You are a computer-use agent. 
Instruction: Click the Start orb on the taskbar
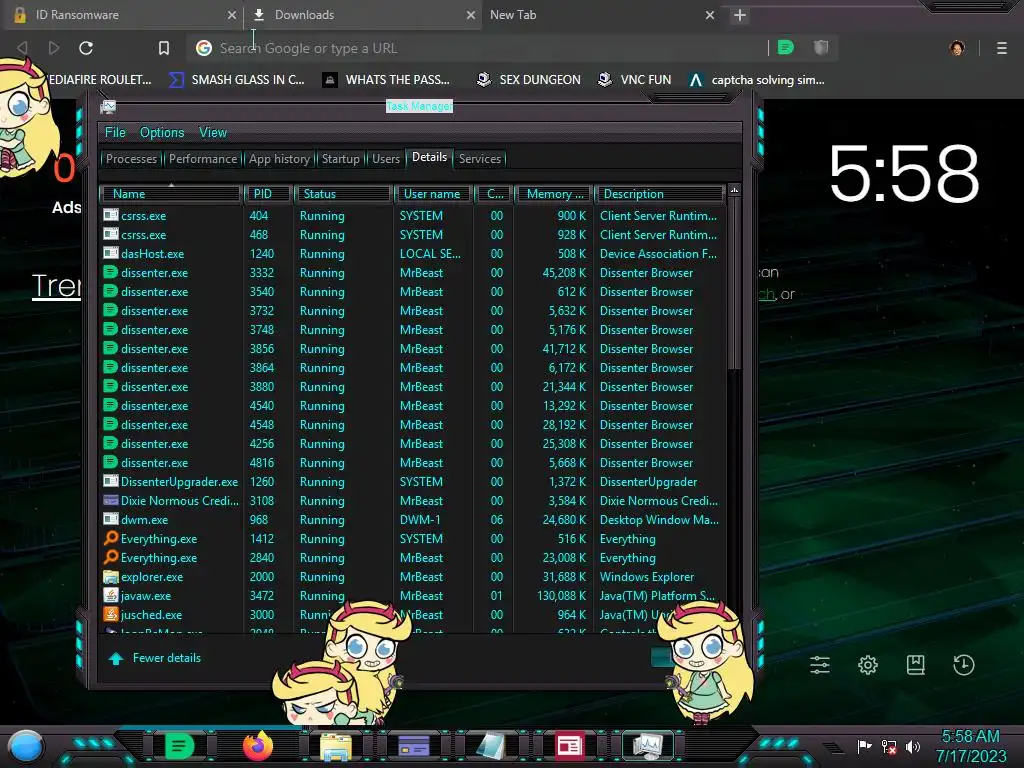click(26, 746)
